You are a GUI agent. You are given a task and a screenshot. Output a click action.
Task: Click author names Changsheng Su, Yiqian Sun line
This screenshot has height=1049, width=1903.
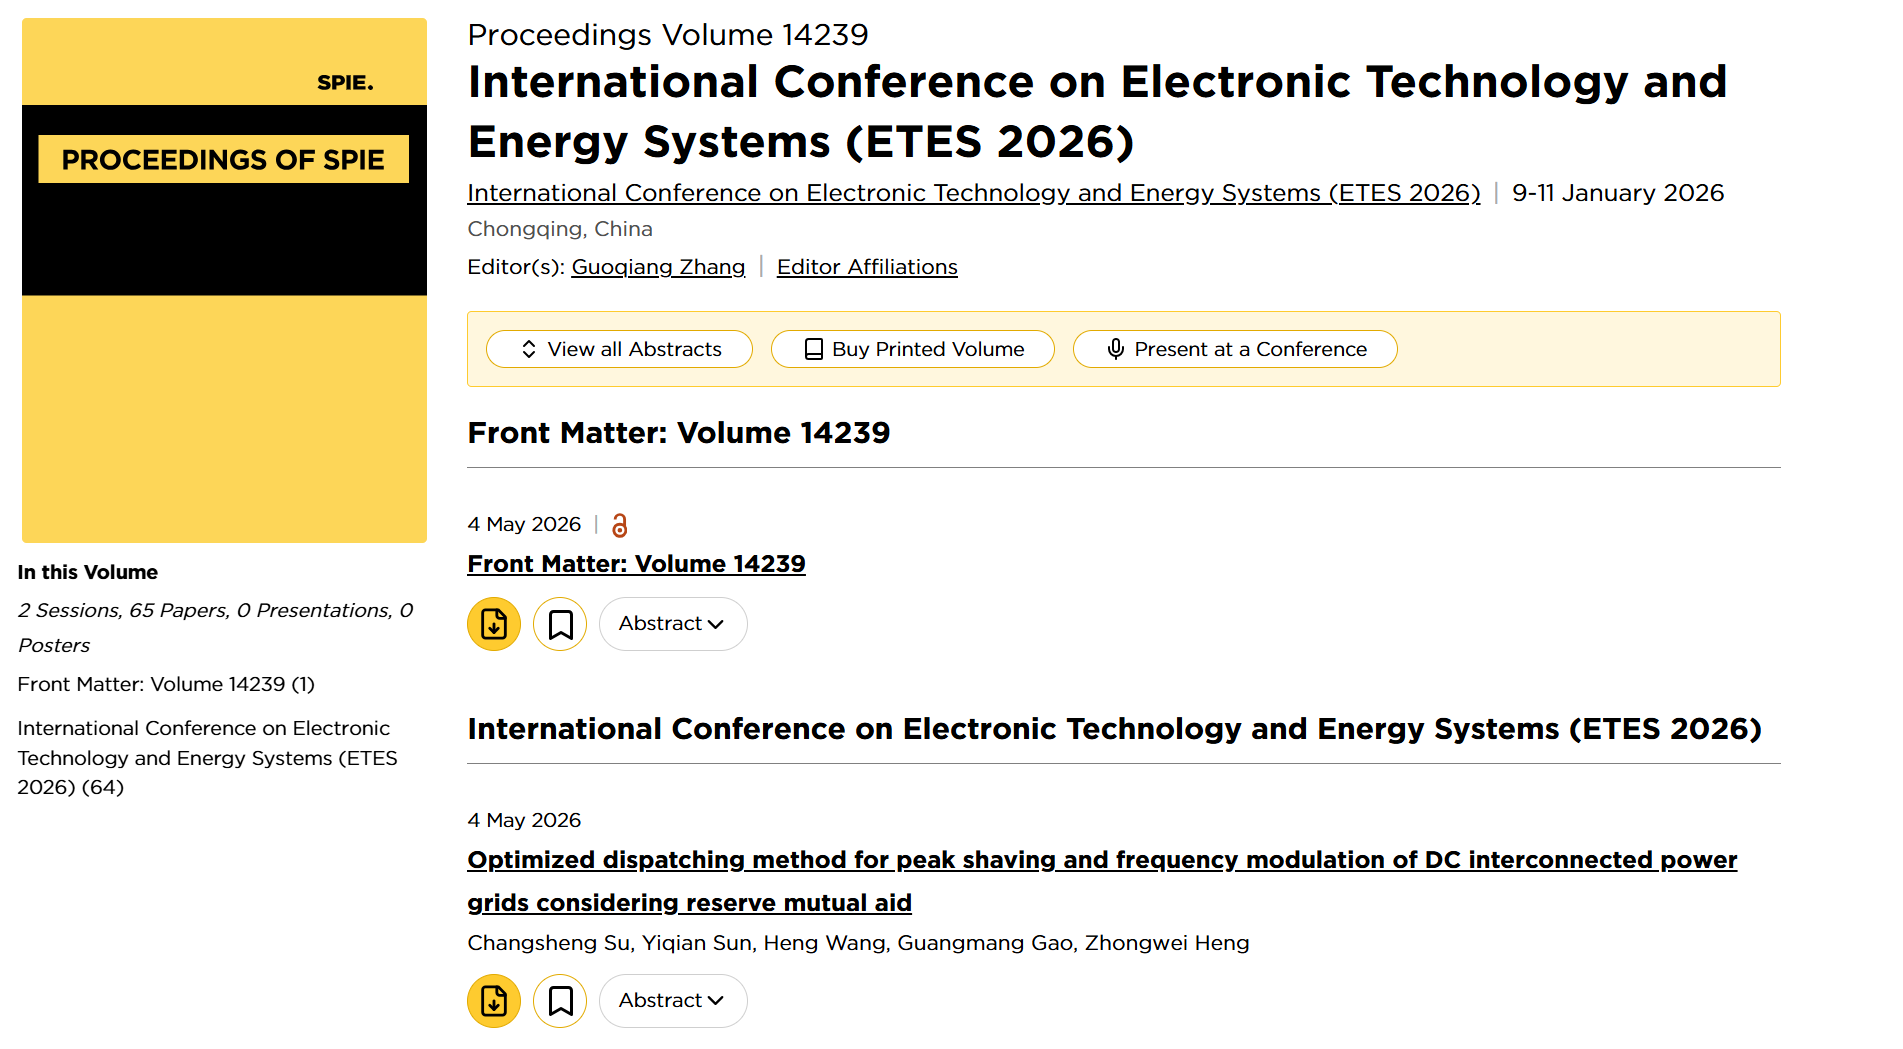tap(858, 943)
